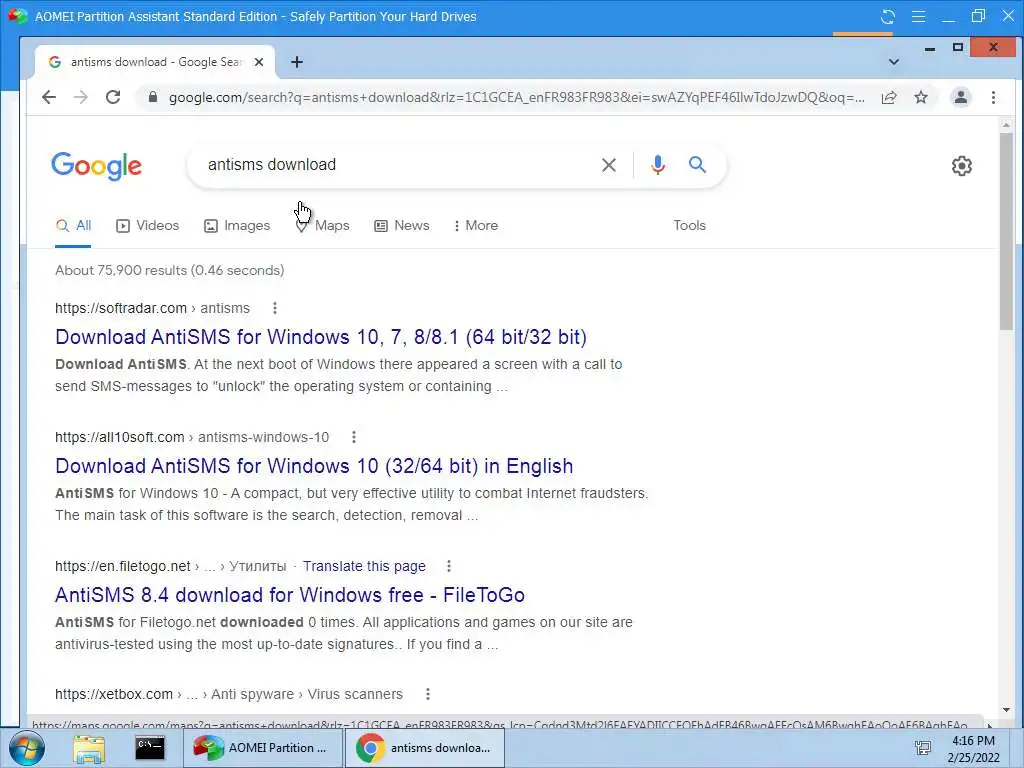1024x768 pixels.
Task: Click the Chrome back arrow
Action: click(49, 97)
